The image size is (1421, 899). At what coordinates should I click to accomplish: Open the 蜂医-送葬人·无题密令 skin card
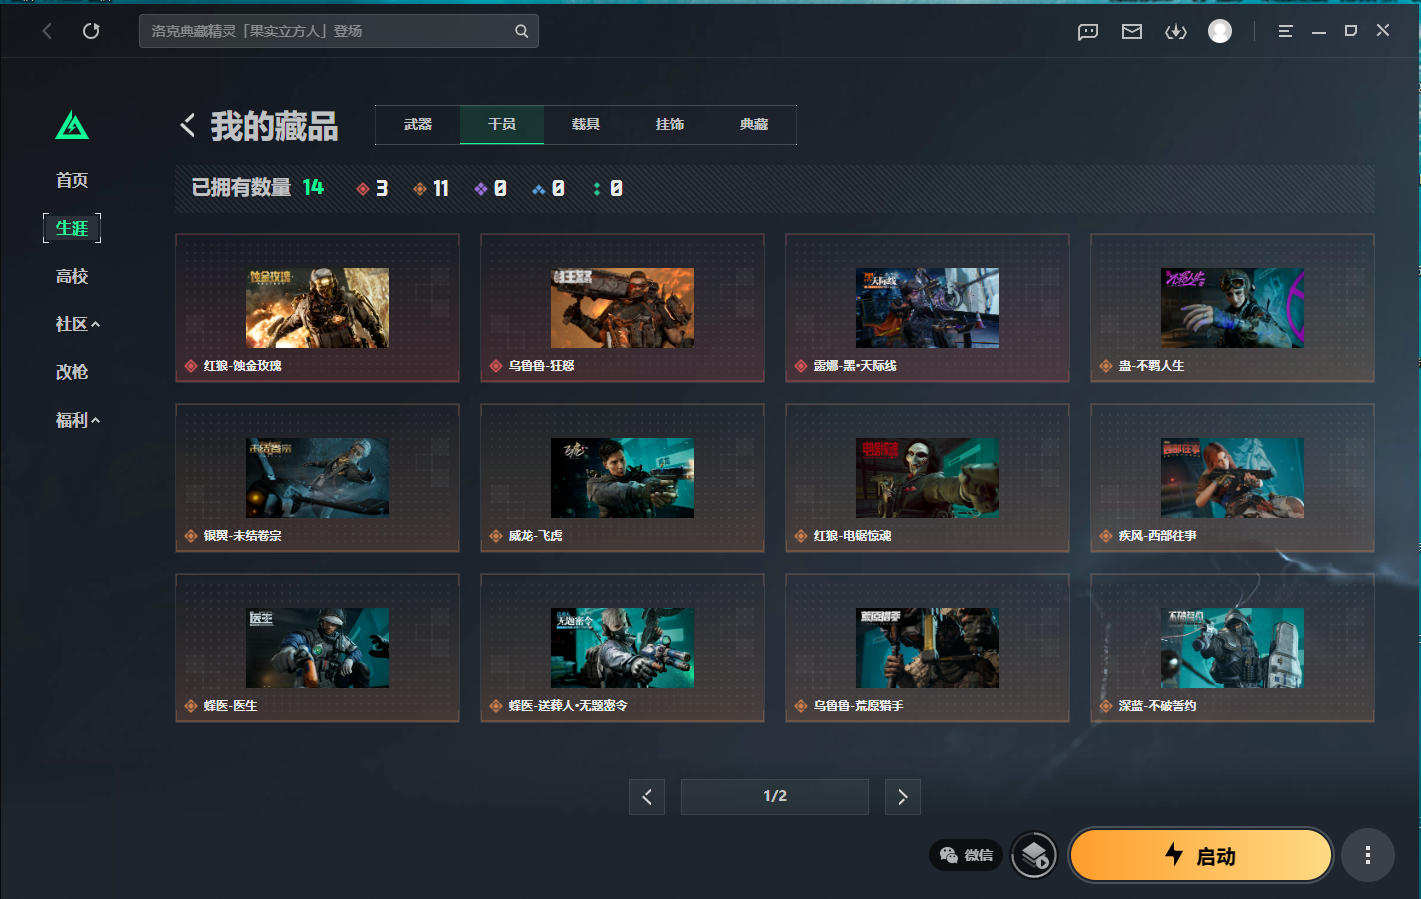(x=622, y=648)
